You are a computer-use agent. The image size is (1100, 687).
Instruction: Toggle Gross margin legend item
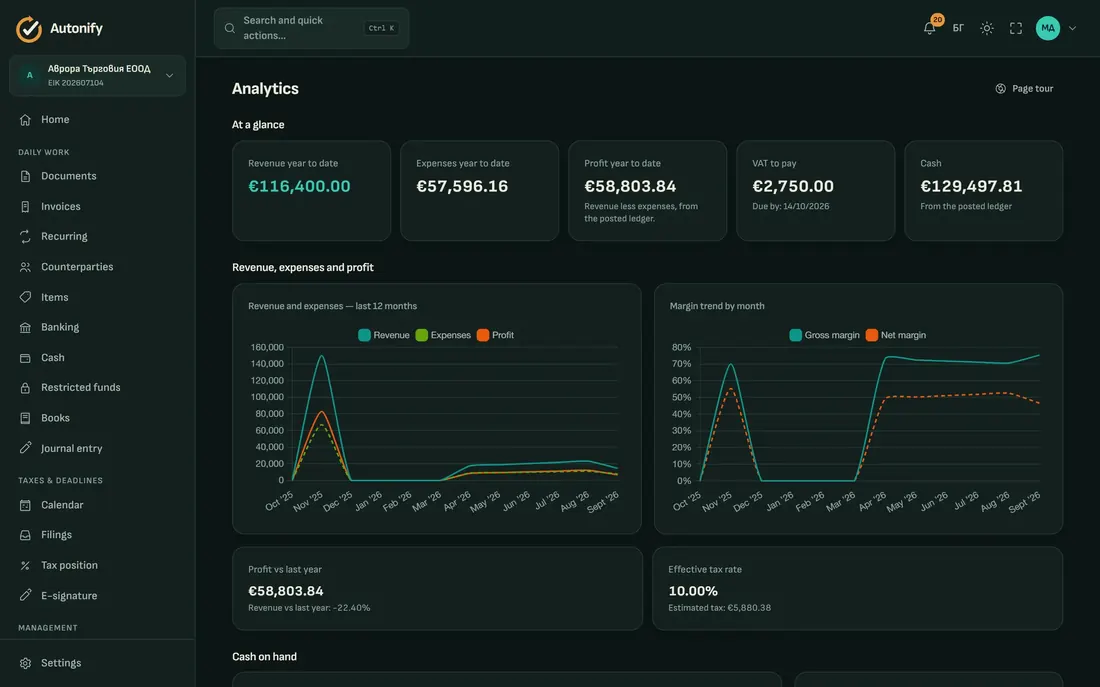point(824,335)
